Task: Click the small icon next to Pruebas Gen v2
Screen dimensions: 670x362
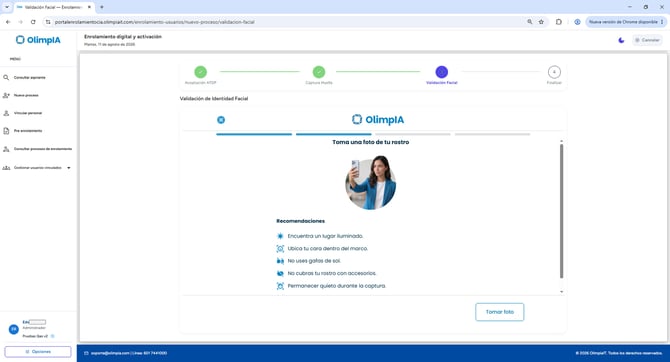Action: coord(53,336)
